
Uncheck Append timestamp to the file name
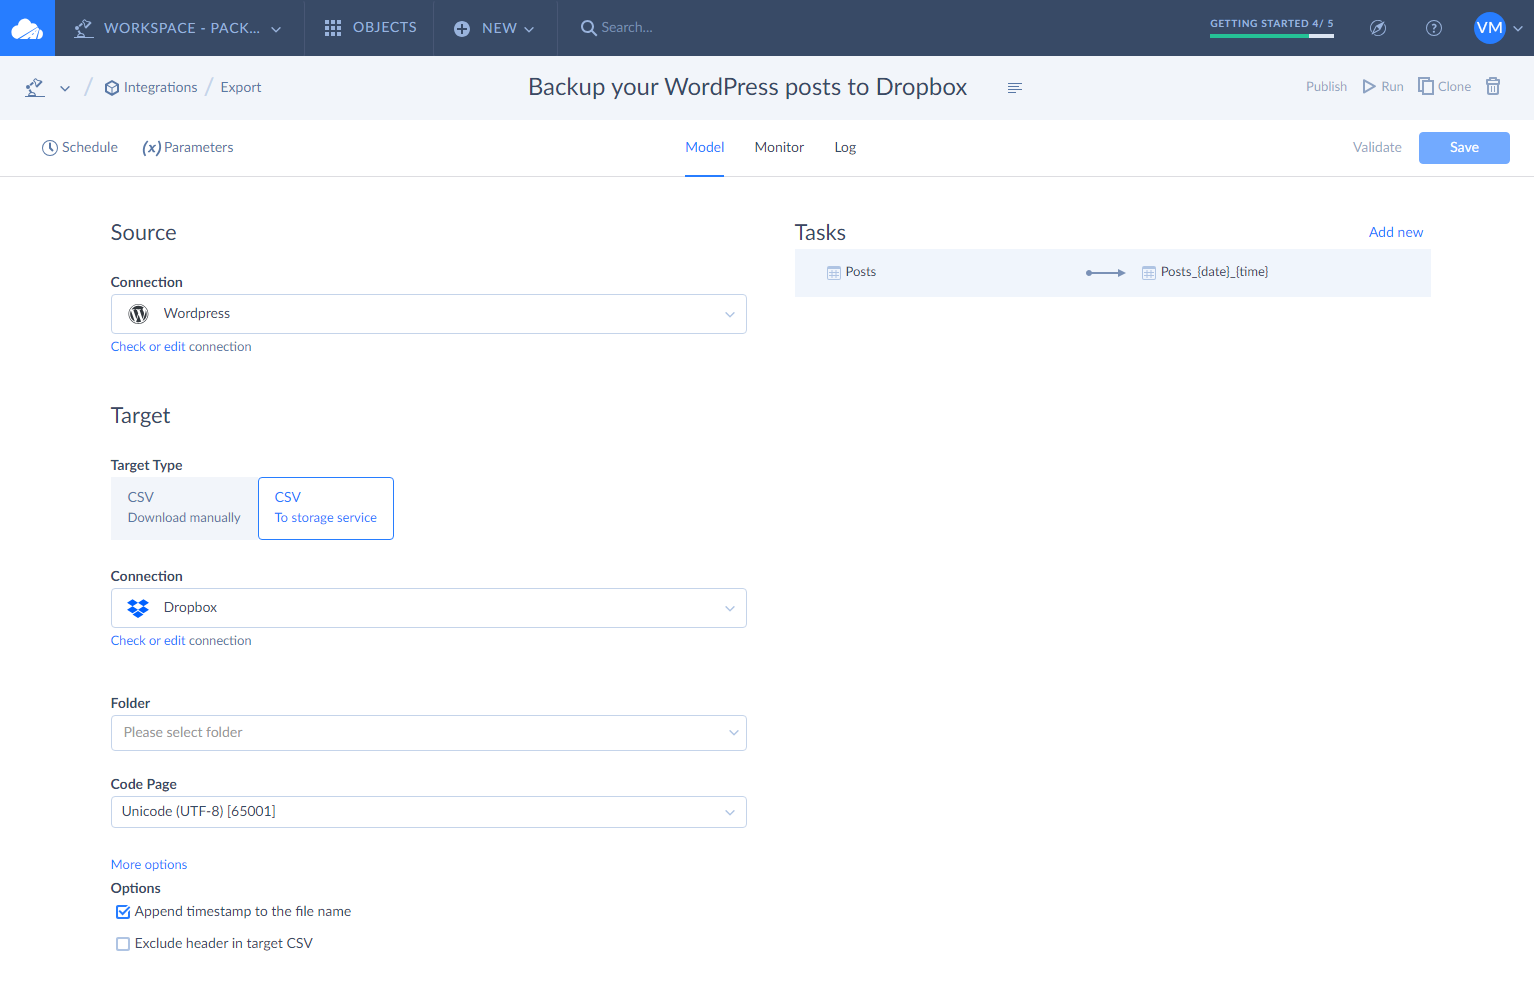click(x=122, y=911)
